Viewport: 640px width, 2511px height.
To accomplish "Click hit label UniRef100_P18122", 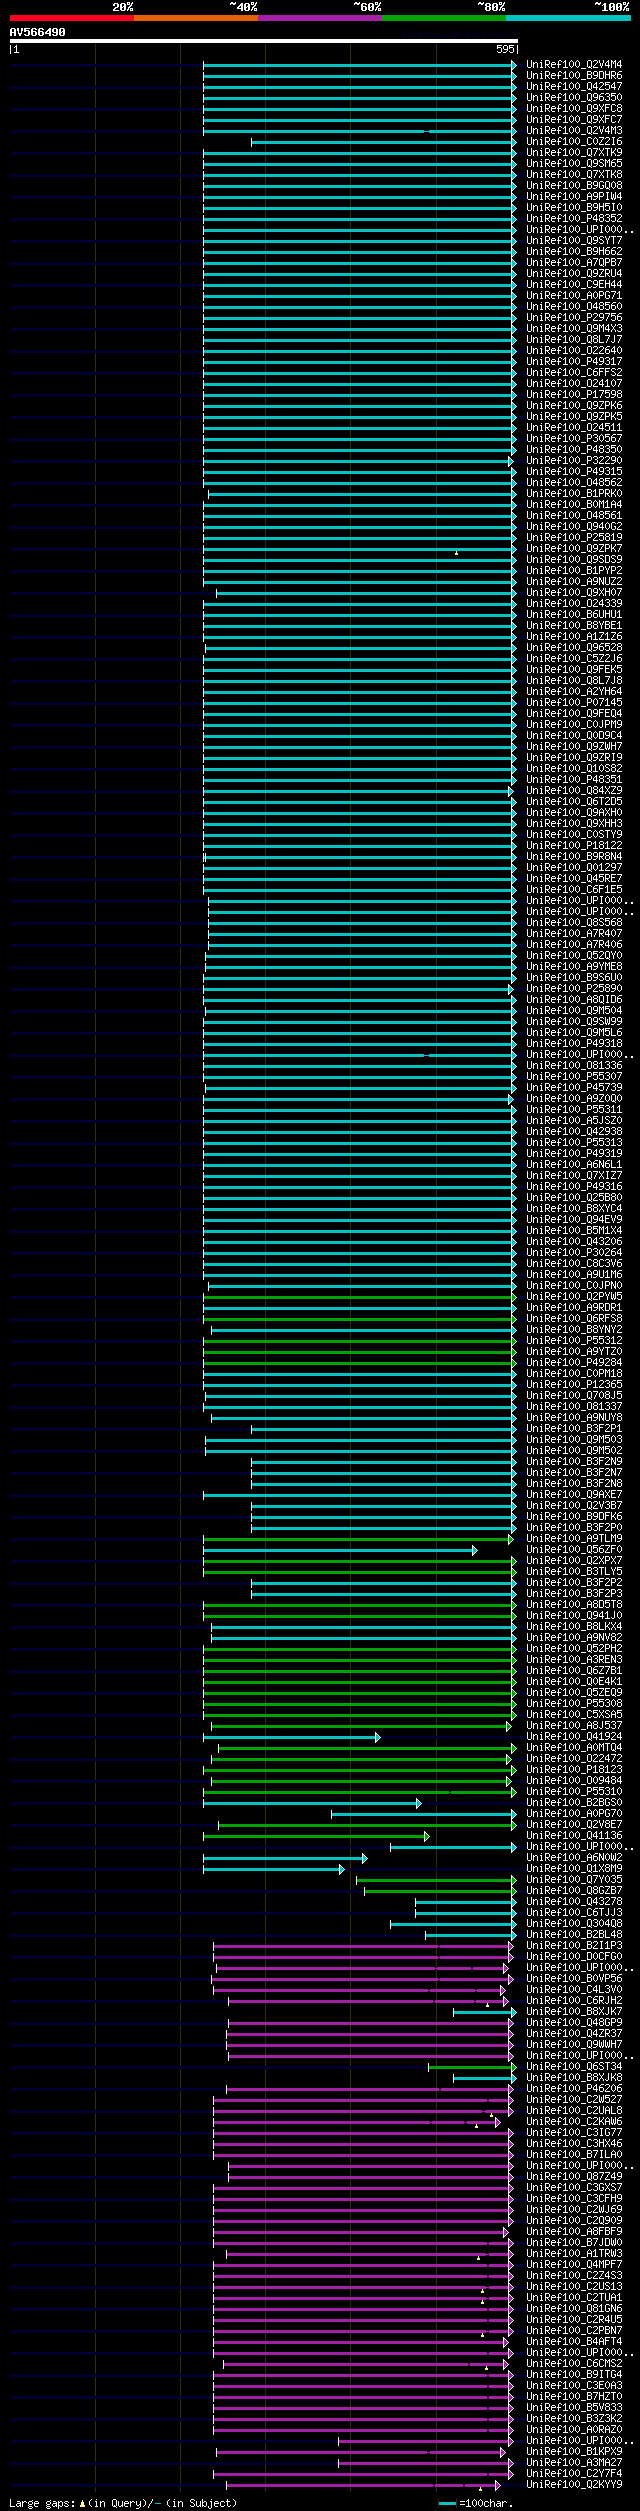I will [574, 846].
